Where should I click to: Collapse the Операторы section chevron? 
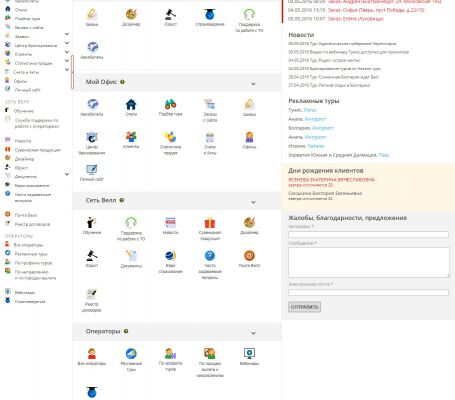pos(253,333)
